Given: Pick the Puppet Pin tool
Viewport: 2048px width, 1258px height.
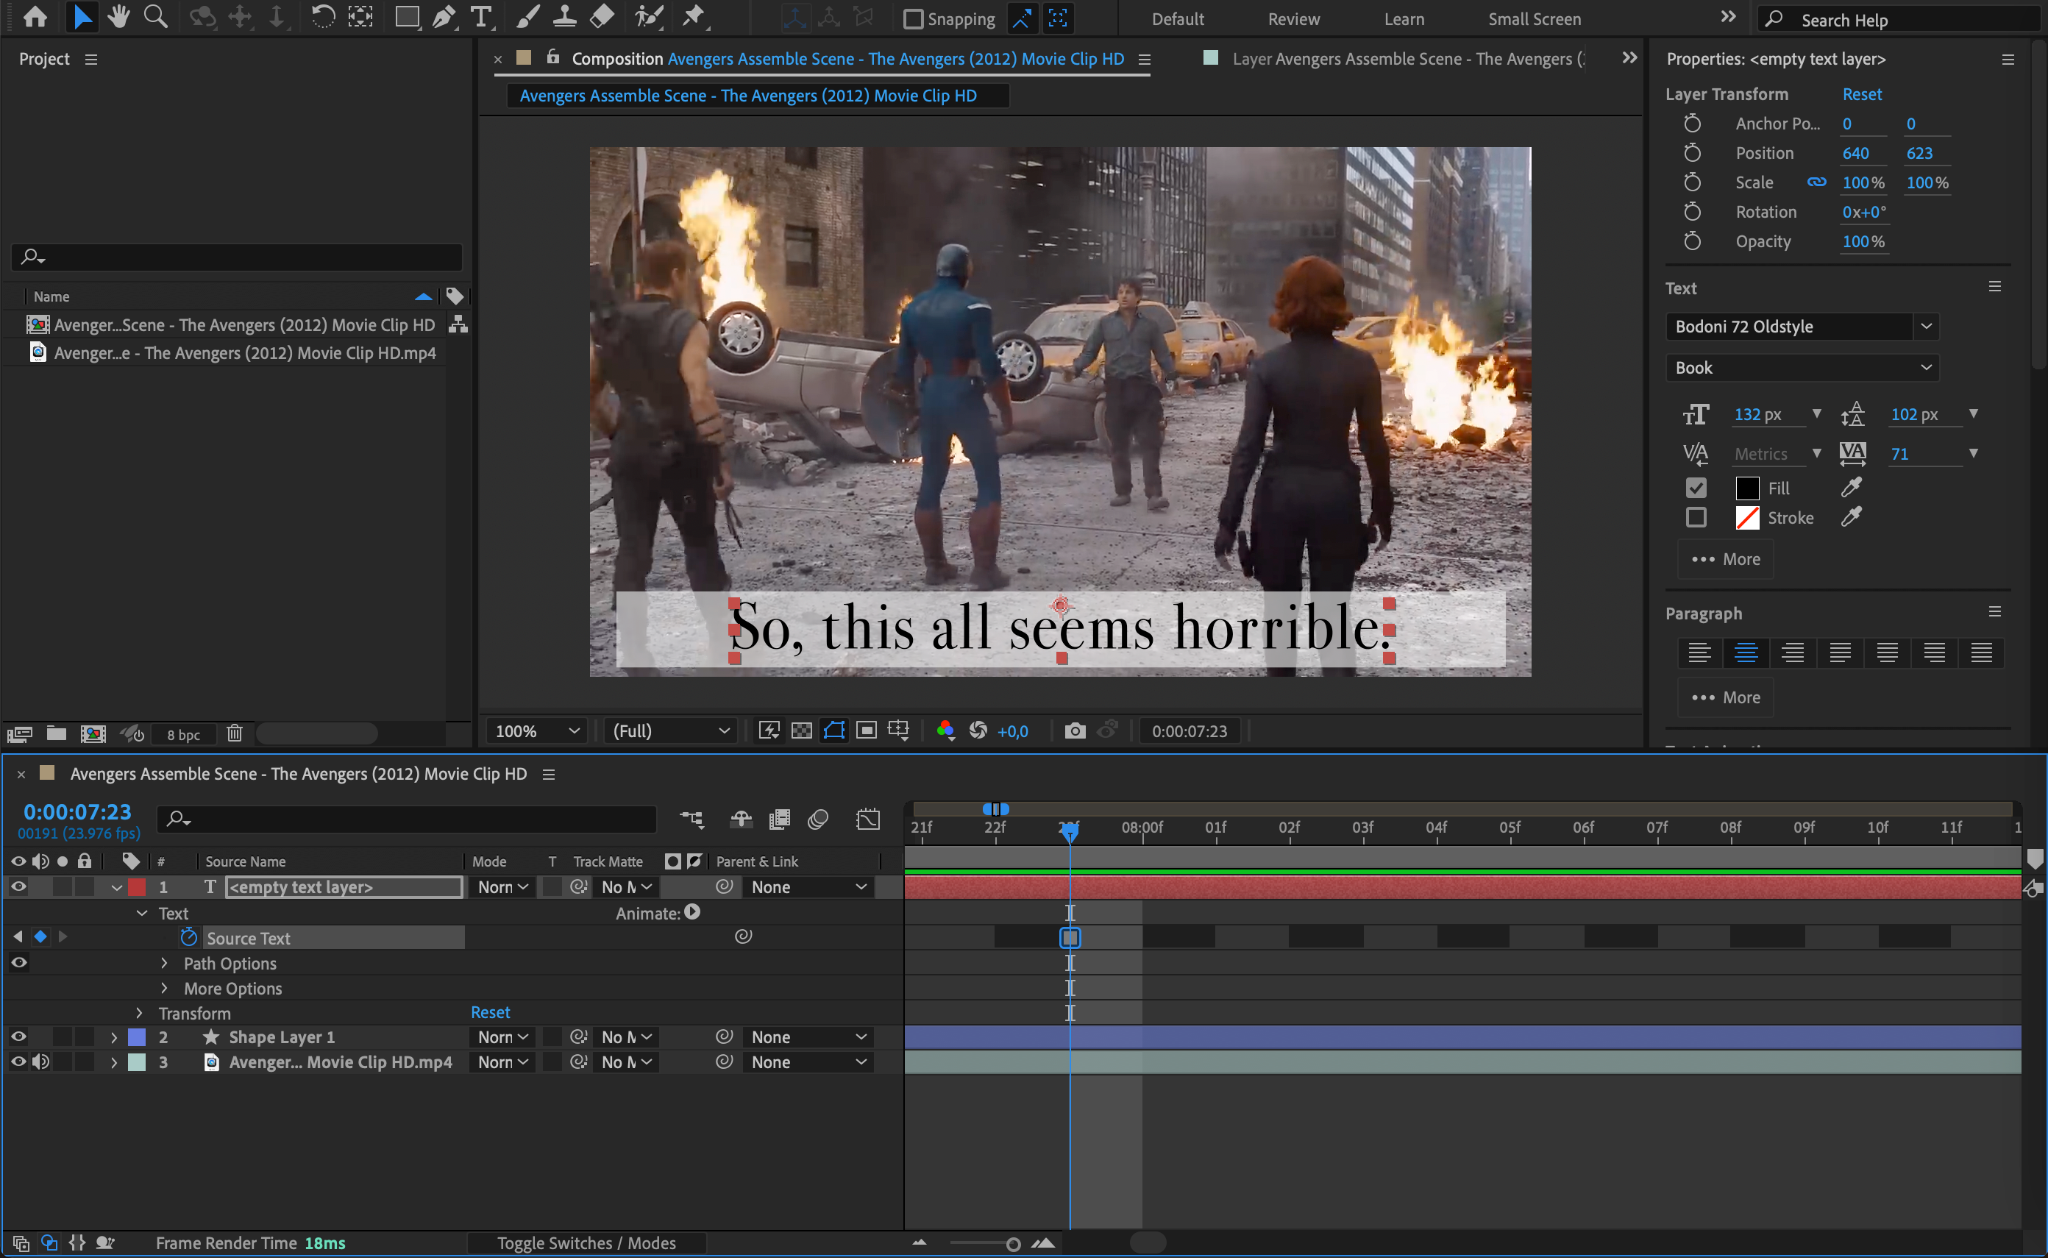Looking at the screenshot, I should pos(693,17).
